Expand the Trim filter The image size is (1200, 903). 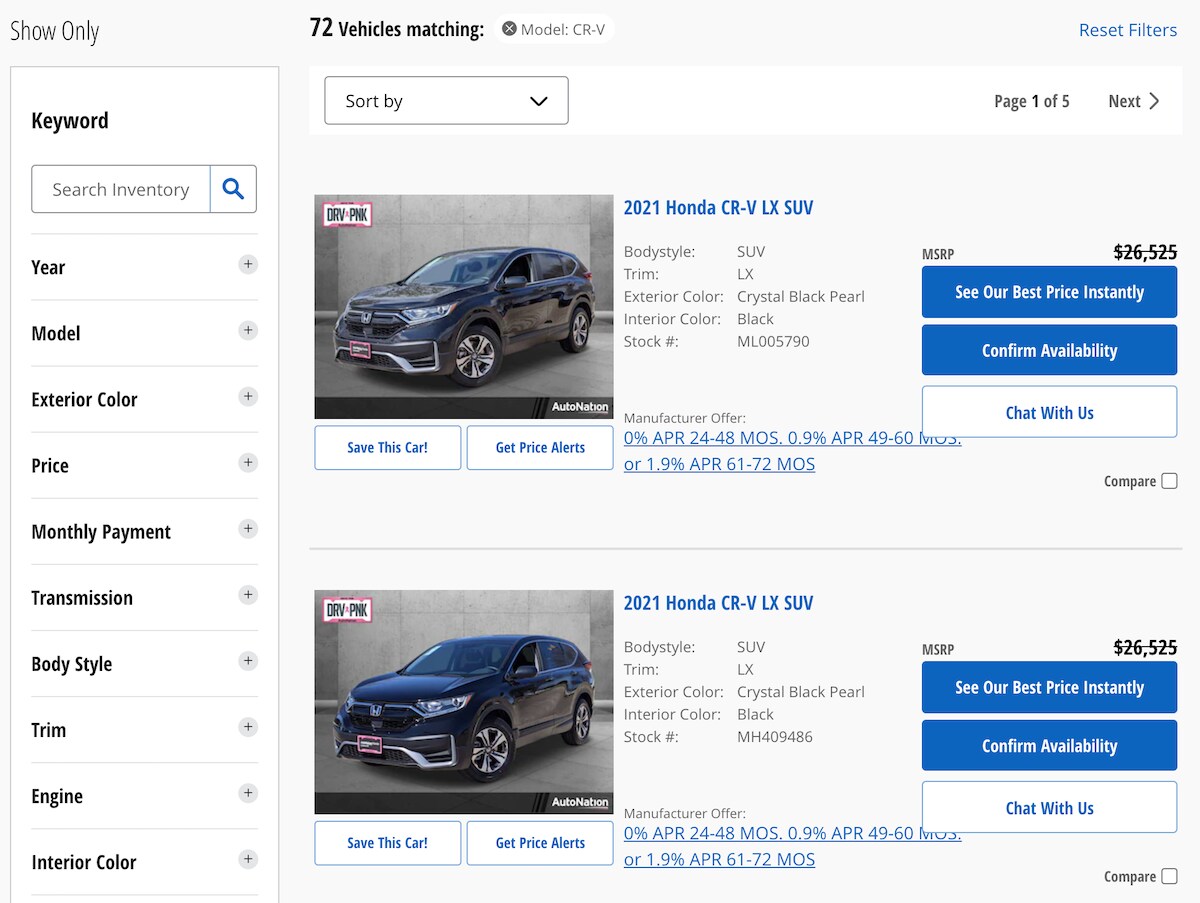click(248, 727)
